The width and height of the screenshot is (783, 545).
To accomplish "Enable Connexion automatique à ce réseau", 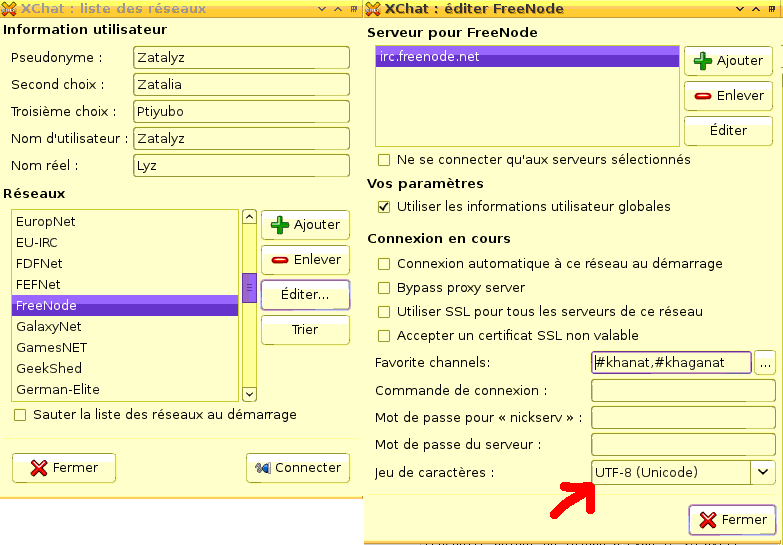I will [384, 264].
